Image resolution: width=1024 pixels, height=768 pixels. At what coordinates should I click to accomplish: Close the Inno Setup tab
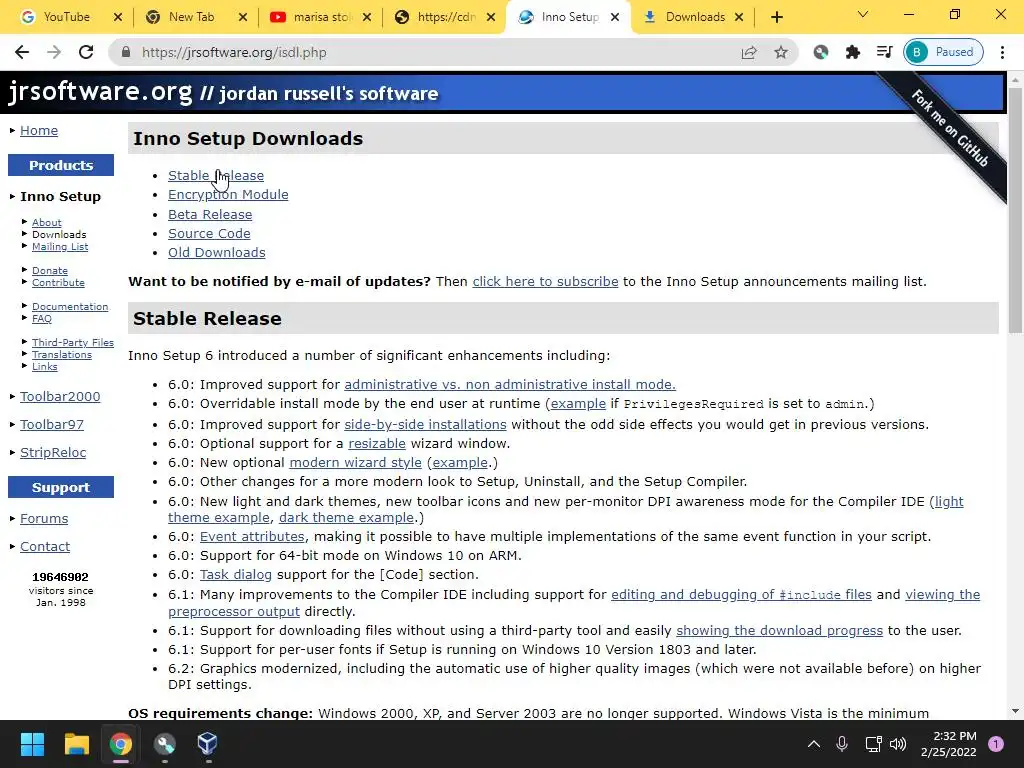click(x=615, y=17)
